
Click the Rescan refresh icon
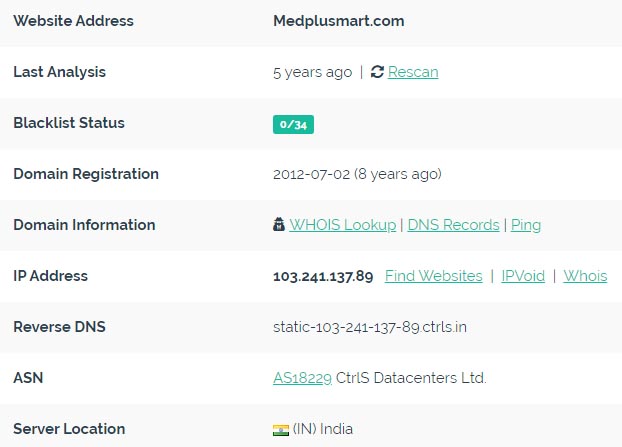377,72
